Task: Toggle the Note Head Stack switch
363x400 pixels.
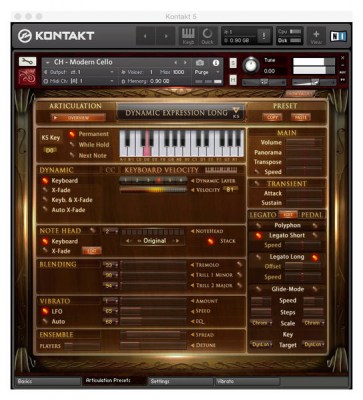Action: click(x=211, y=241)
